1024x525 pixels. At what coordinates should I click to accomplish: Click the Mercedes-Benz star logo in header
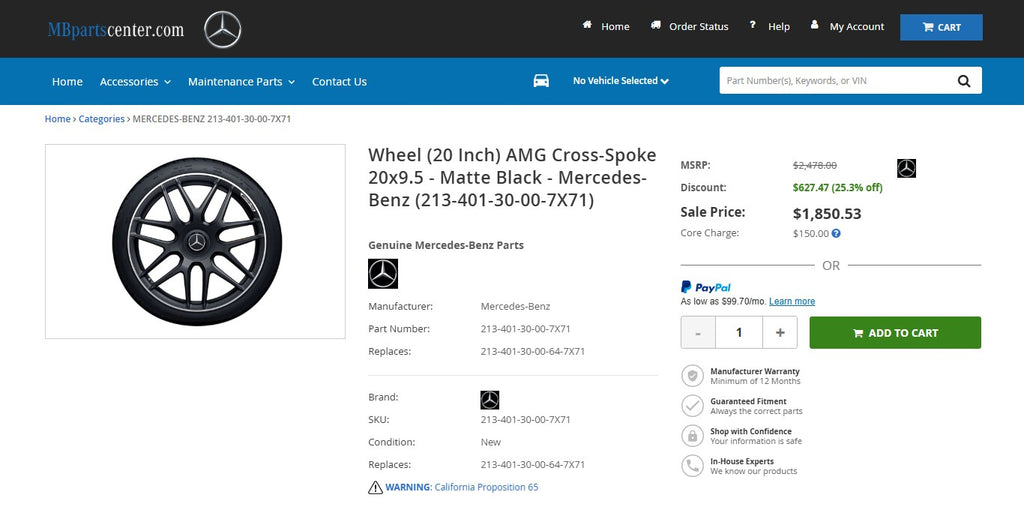[223, 29]
